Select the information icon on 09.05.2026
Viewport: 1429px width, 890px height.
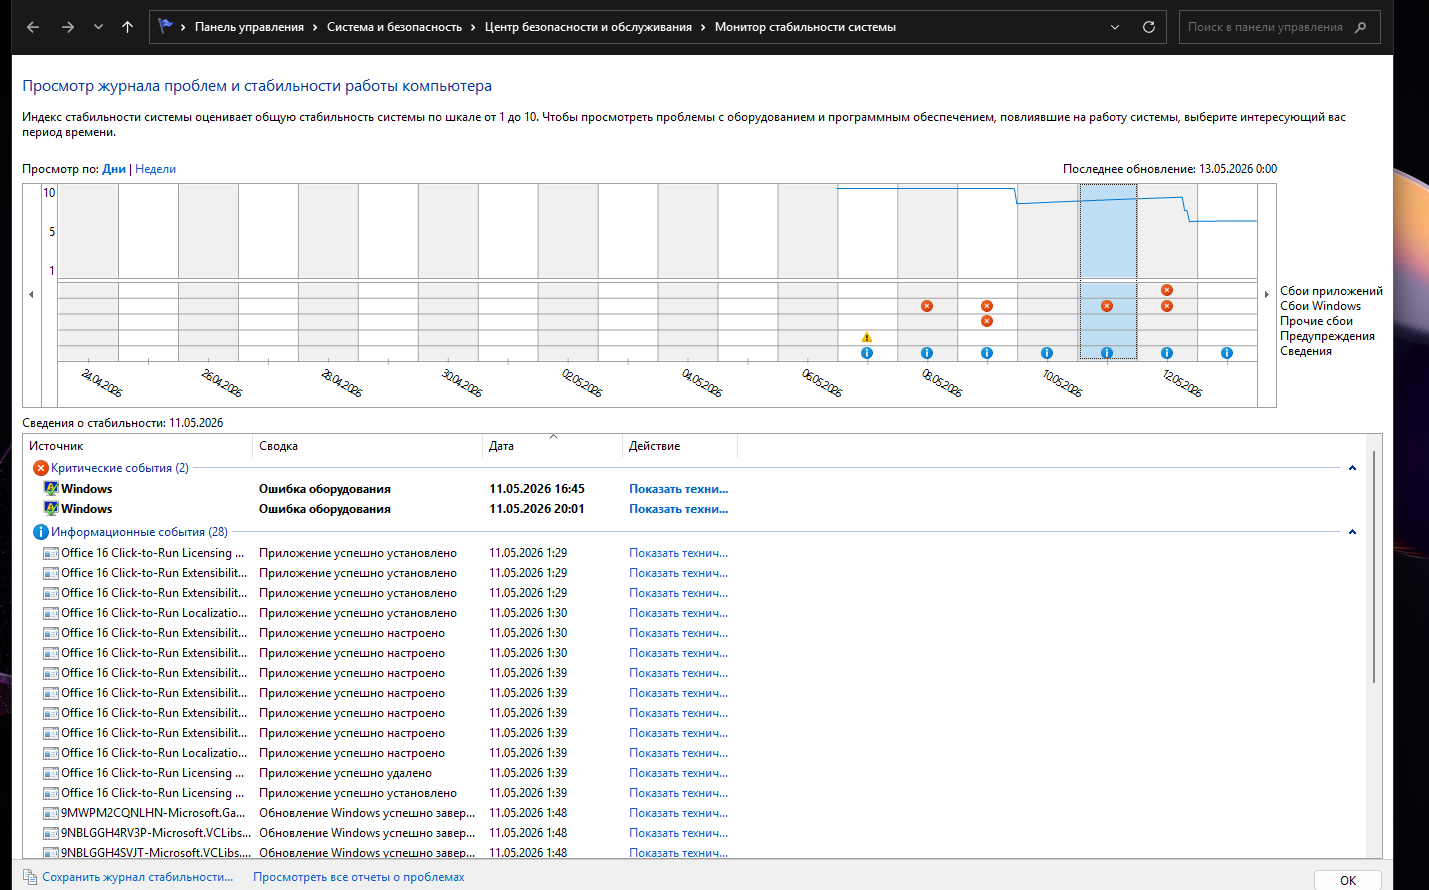pos(987,353)
